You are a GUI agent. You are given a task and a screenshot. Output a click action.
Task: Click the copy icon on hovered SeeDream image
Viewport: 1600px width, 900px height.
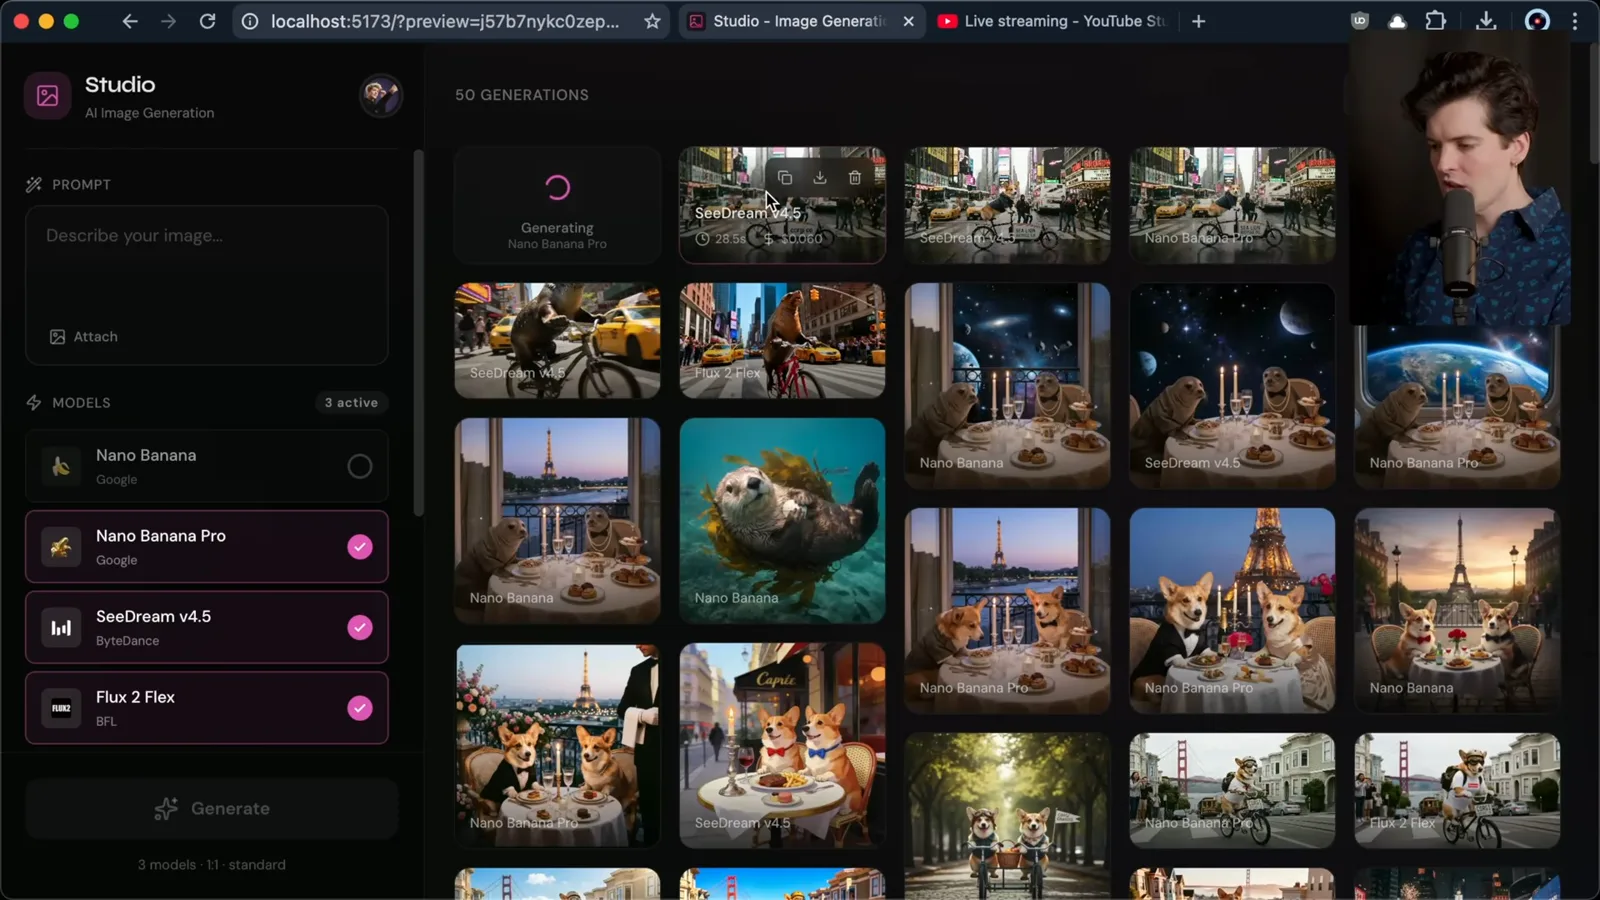click(785, 178)
